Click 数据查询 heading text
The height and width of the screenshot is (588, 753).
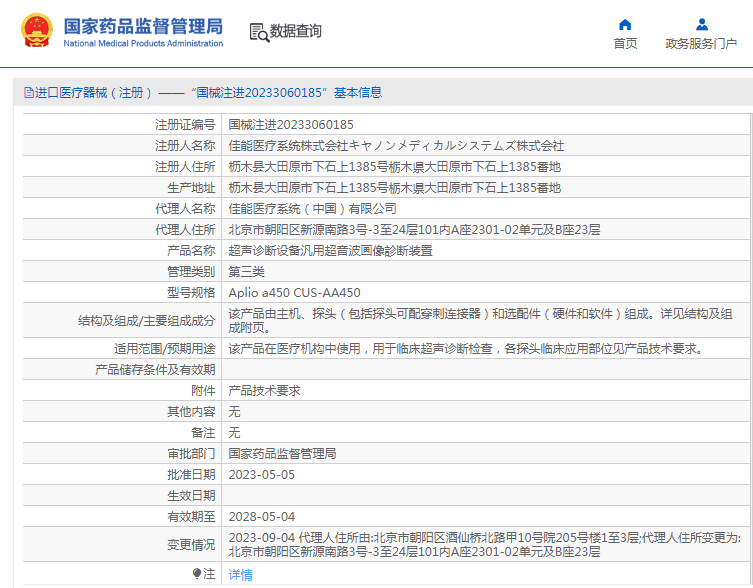(295, 31)
